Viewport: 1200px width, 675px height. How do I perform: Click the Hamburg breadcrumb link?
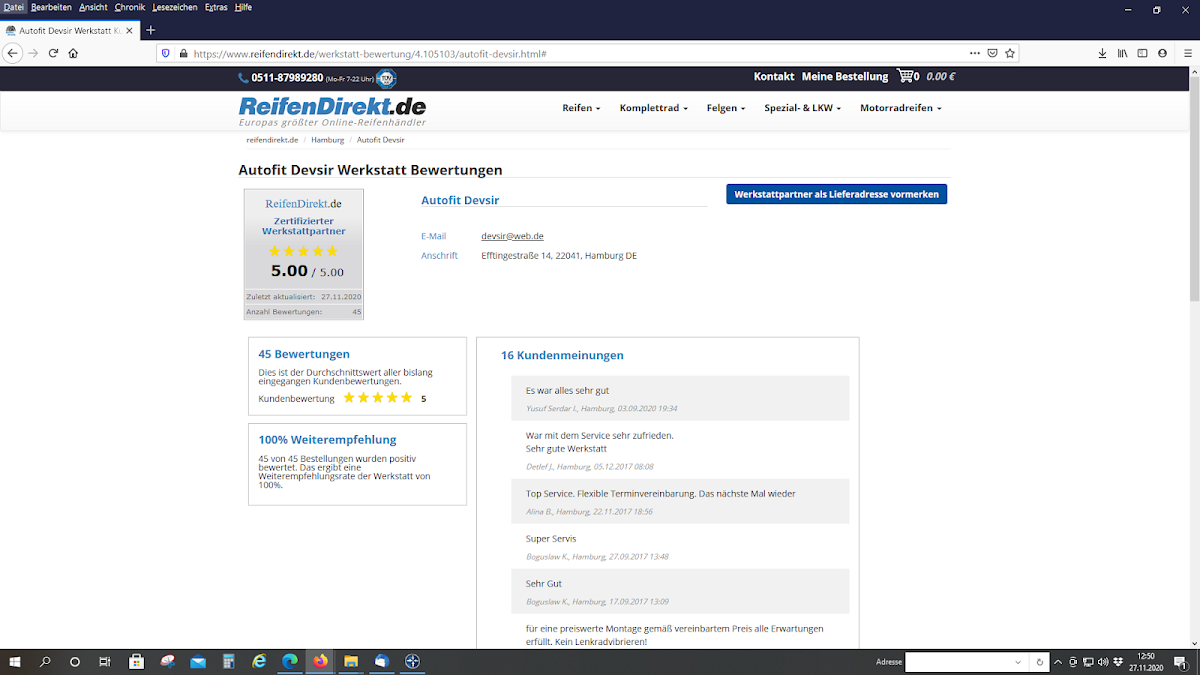[327, 140]
